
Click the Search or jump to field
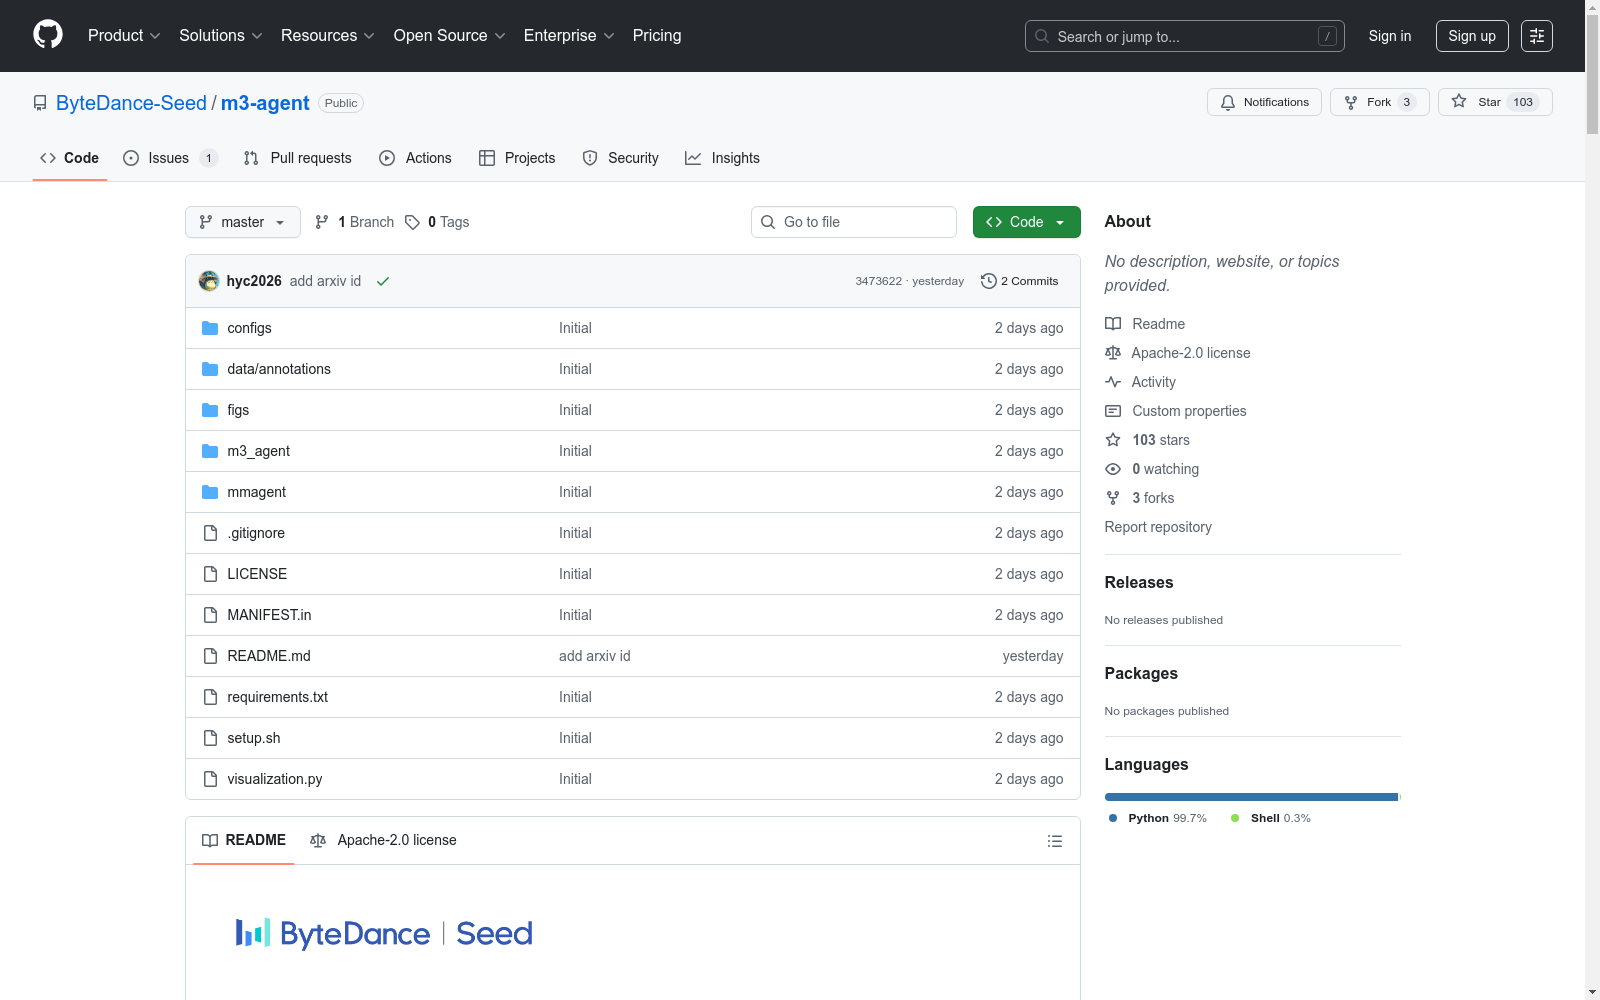pyautogui.click(x=1185, y=36)
